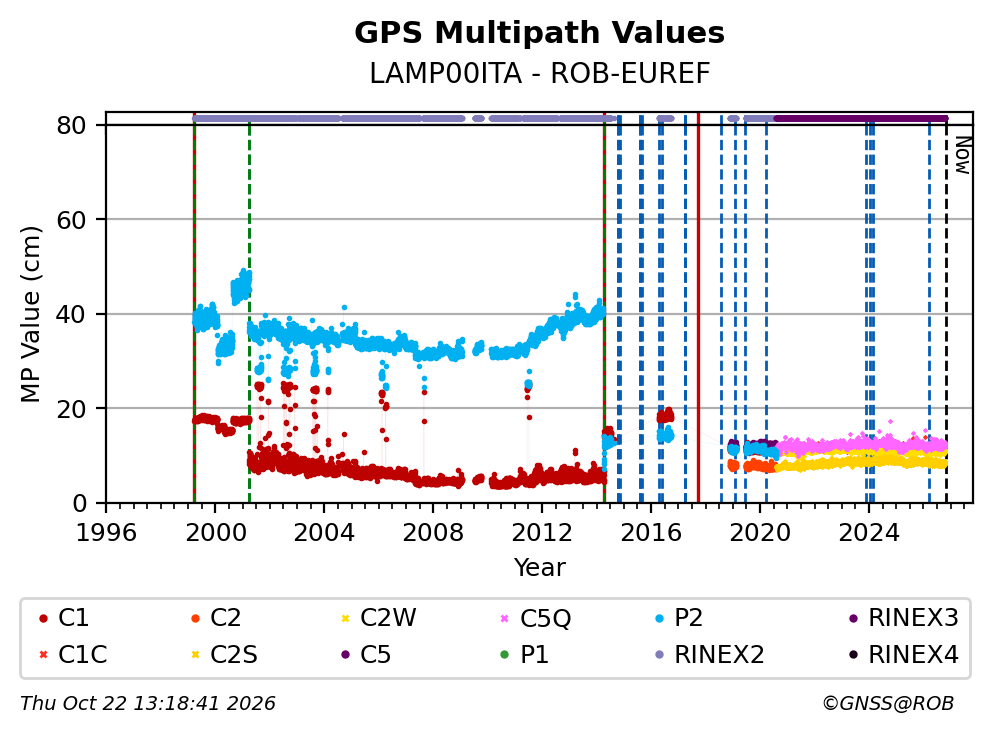This screenshot has width=992, height=734.
Task: Click the P1 legend label
Action: [x=534, y=654]
